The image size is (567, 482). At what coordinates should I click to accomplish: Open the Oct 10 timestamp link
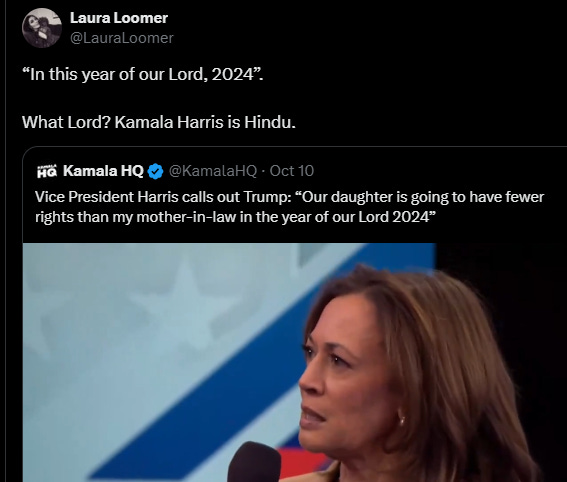tap(291, 171)
